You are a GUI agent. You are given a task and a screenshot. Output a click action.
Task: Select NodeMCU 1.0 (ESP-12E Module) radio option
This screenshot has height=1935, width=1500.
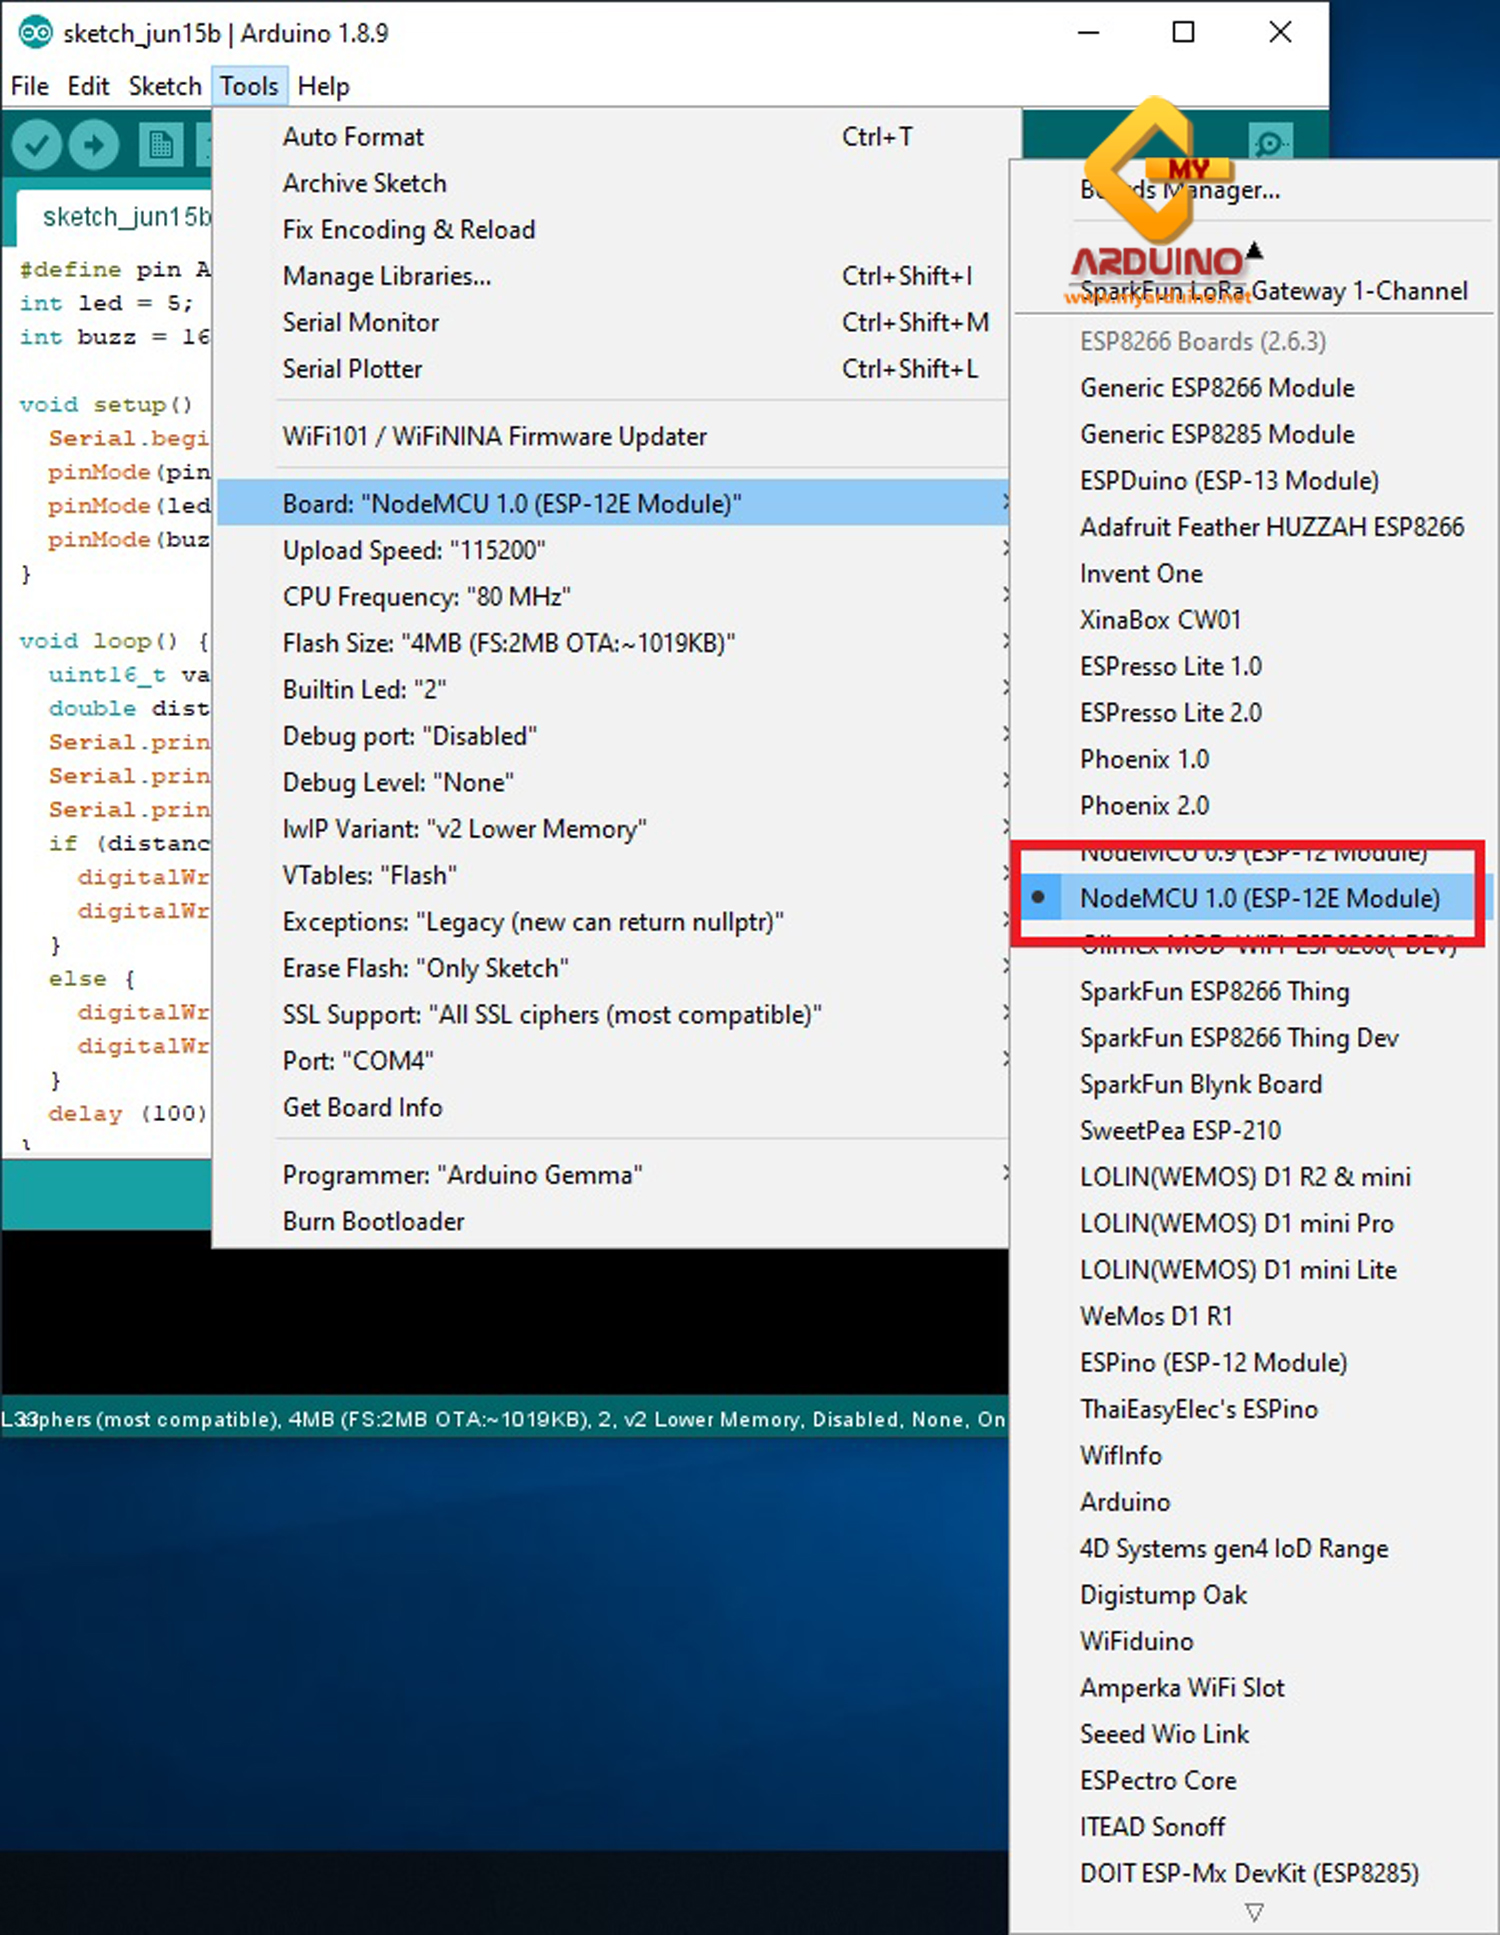point(1258,898)
